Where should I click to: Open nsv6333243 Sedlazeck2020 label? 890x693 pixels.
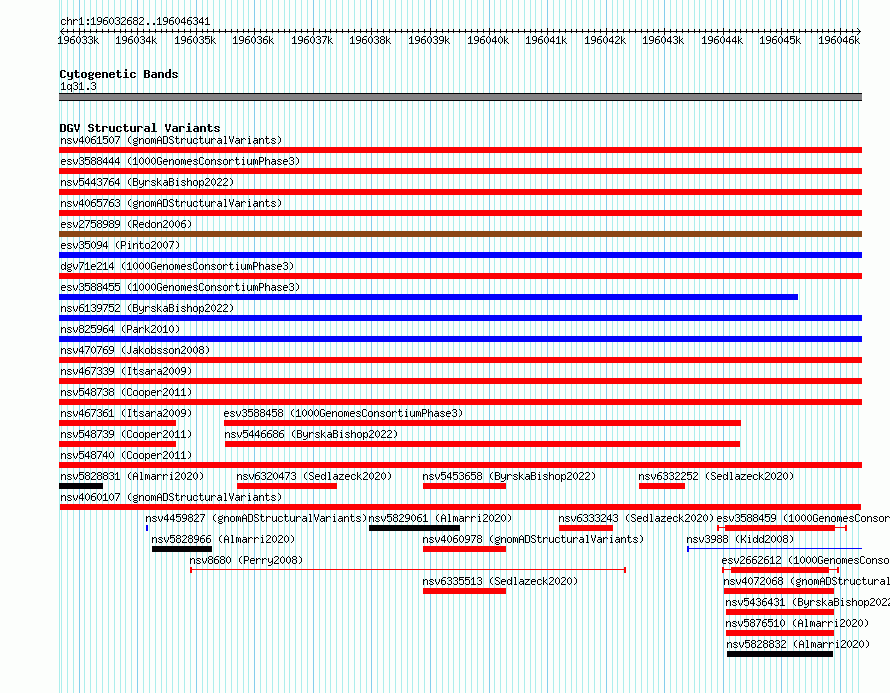pos(636,518)
